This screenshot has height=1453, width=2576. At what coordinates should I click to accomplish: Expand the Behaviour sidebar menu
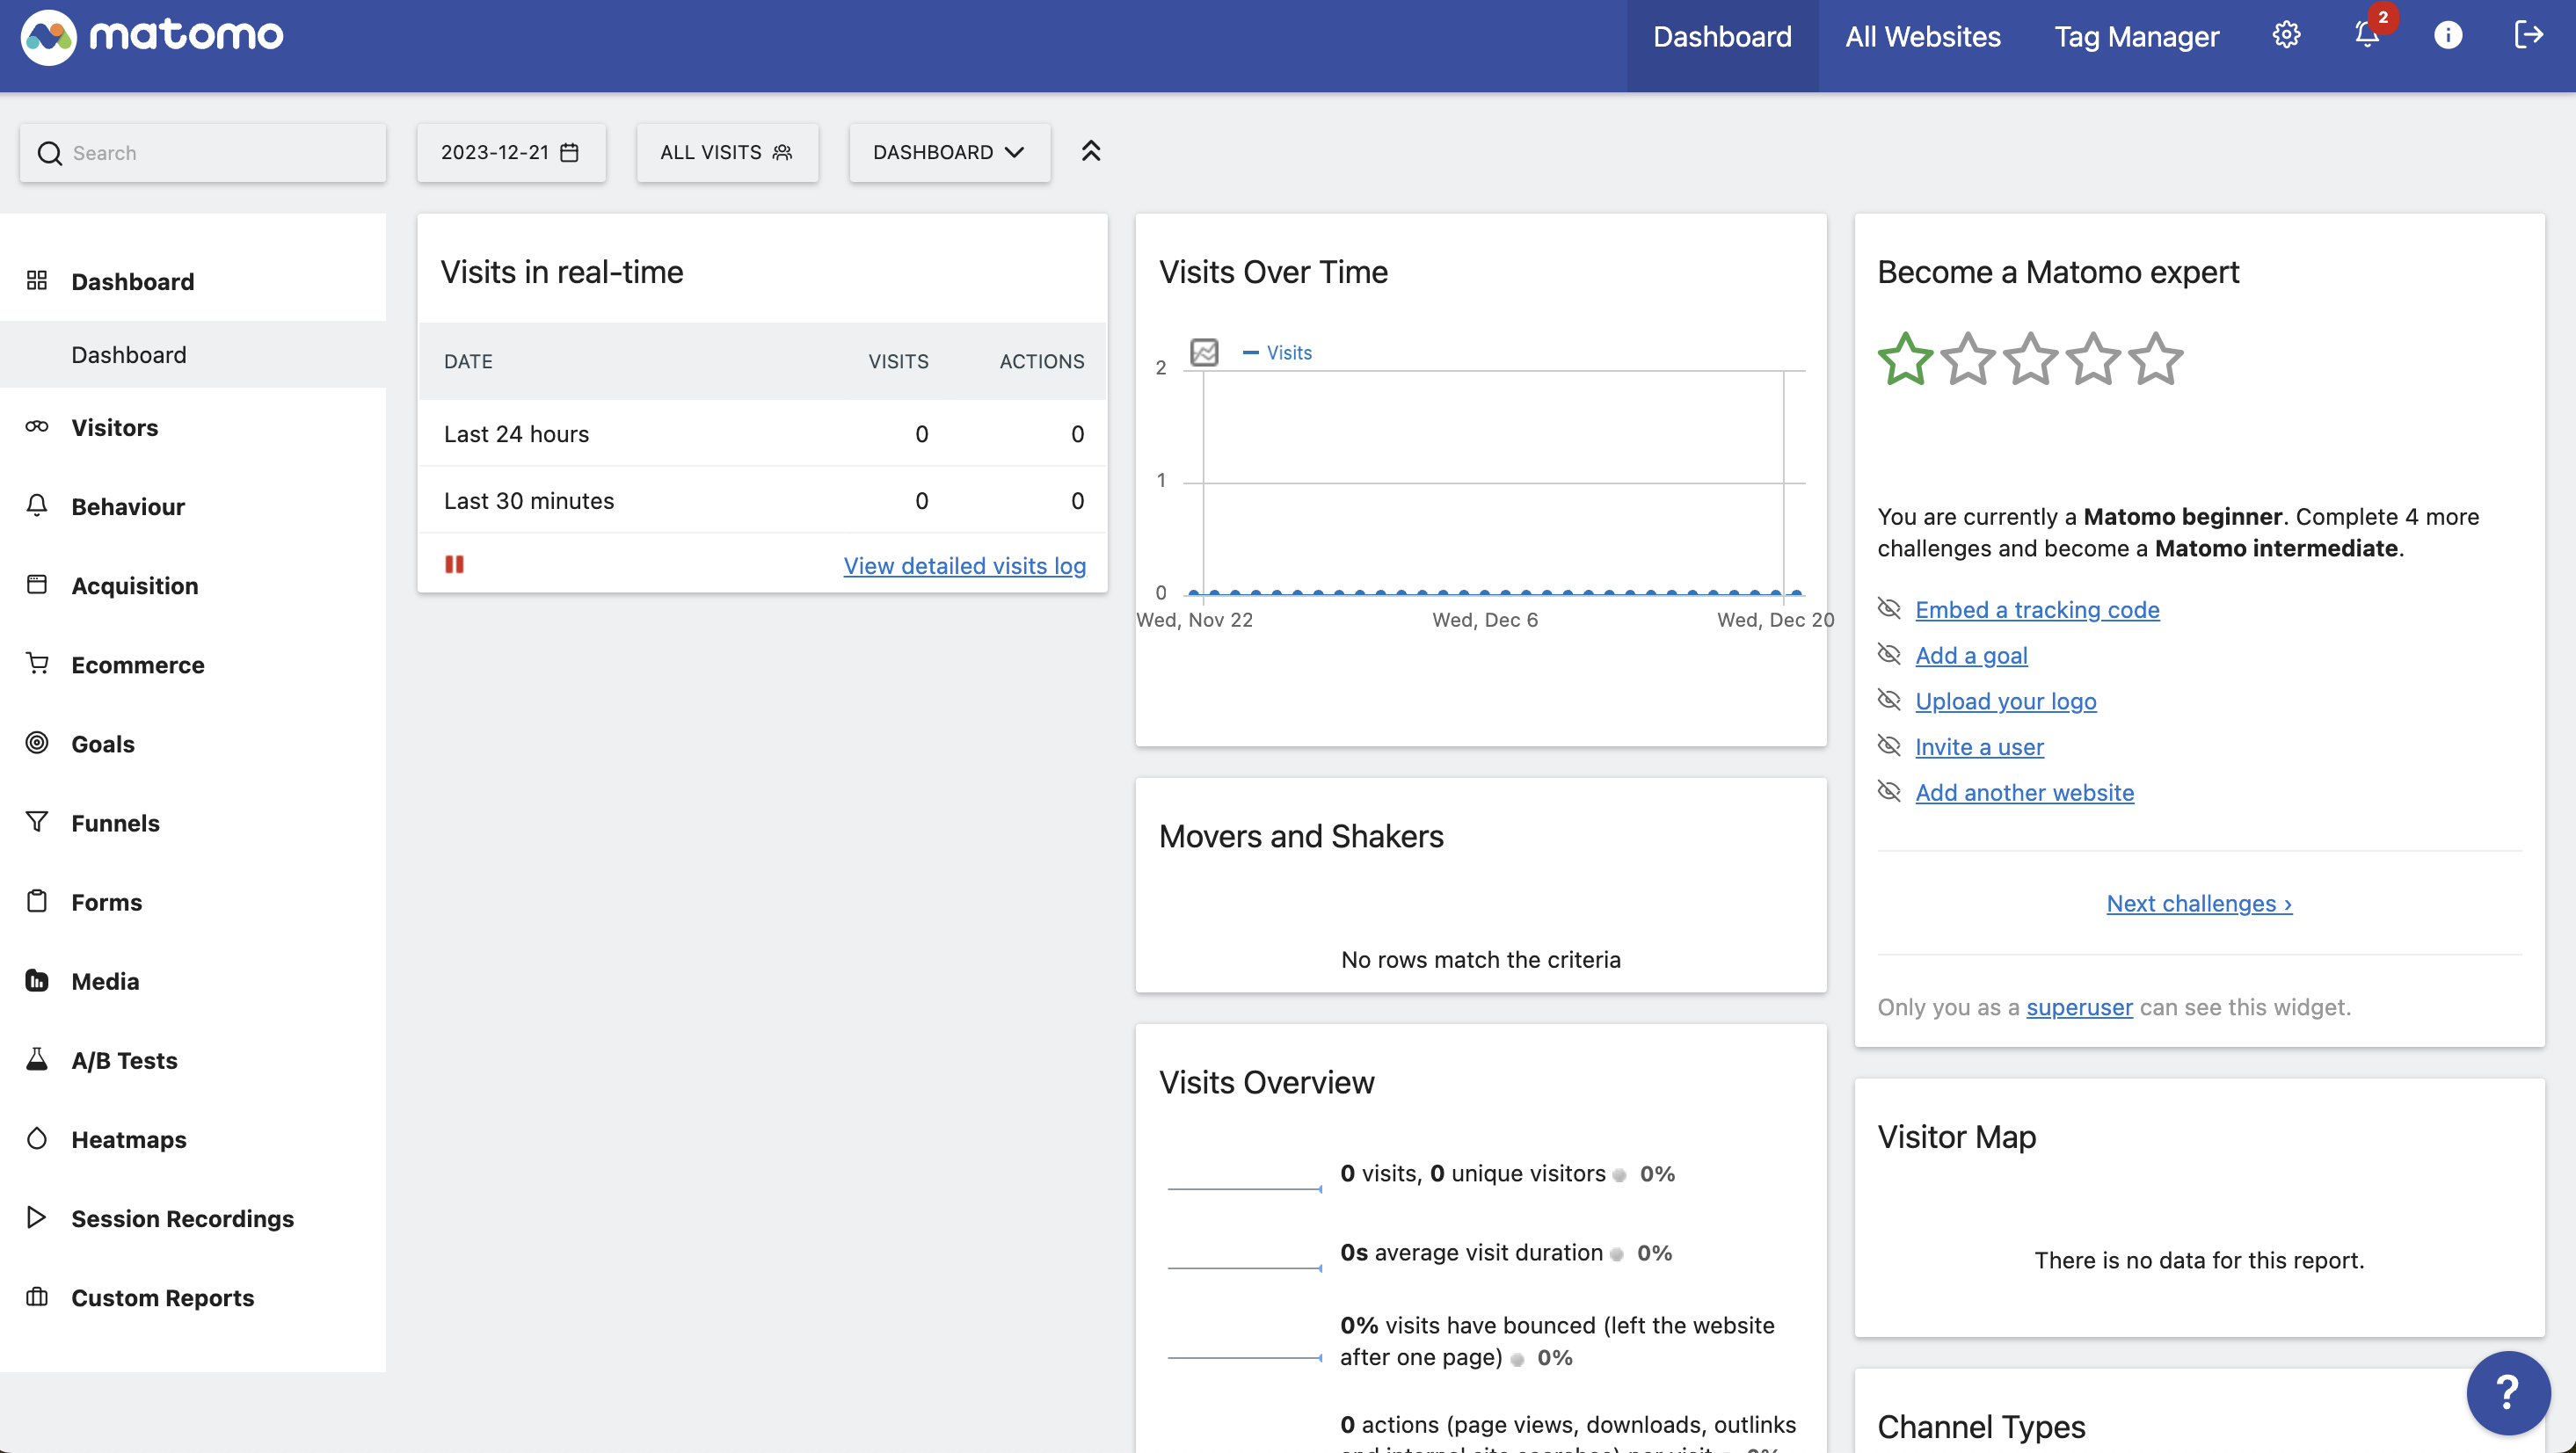tap(193, 506)
